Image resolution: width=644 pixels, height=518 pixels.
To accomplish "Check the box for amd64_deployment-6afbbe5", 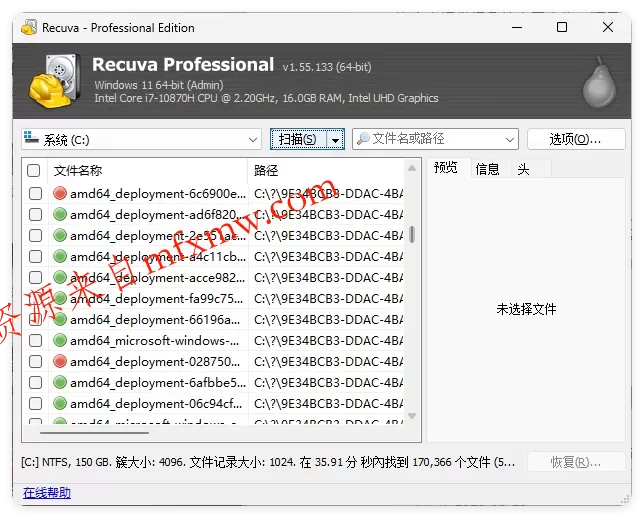I will (x=36, y=382).
